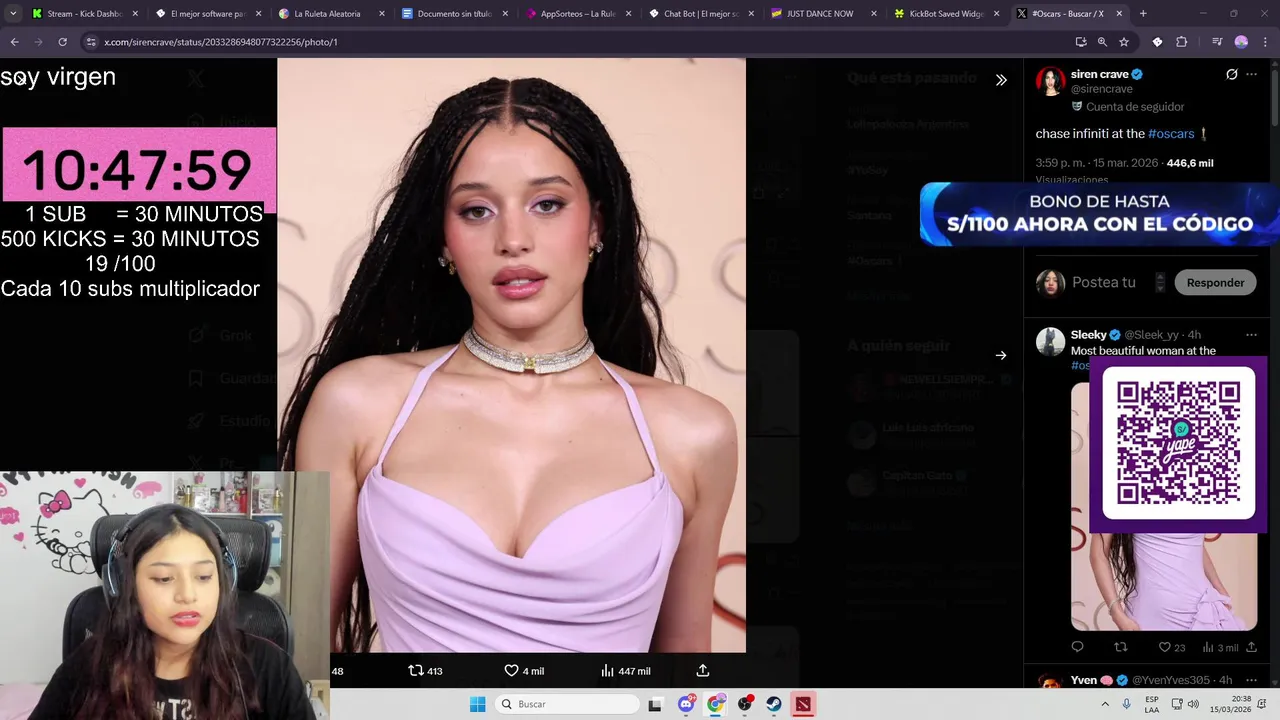The image size is (1280, 720).
Task: Open the @sirencrave handle link
Action: [x=1102, y=89]
